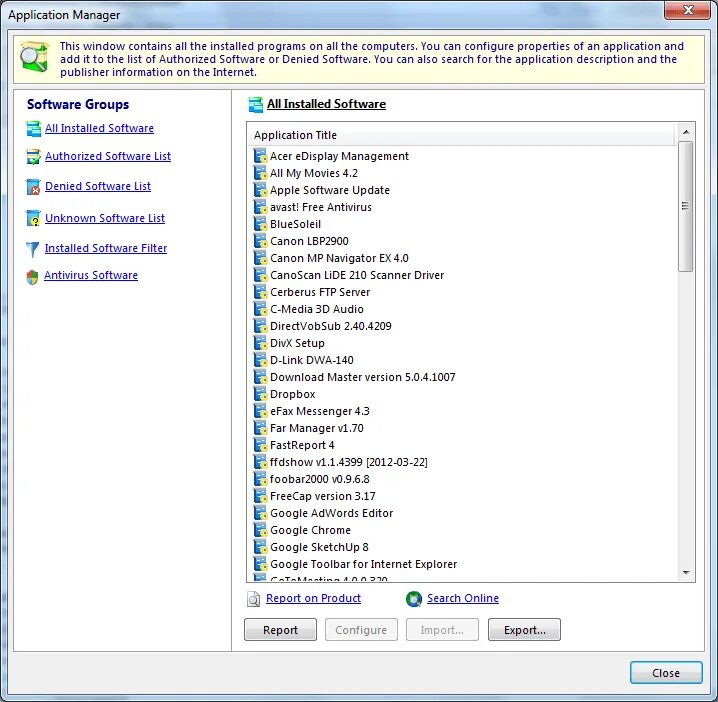
Task: Open the Authorized Software List link
Action: pyautogui.click(x=108, y=156)
